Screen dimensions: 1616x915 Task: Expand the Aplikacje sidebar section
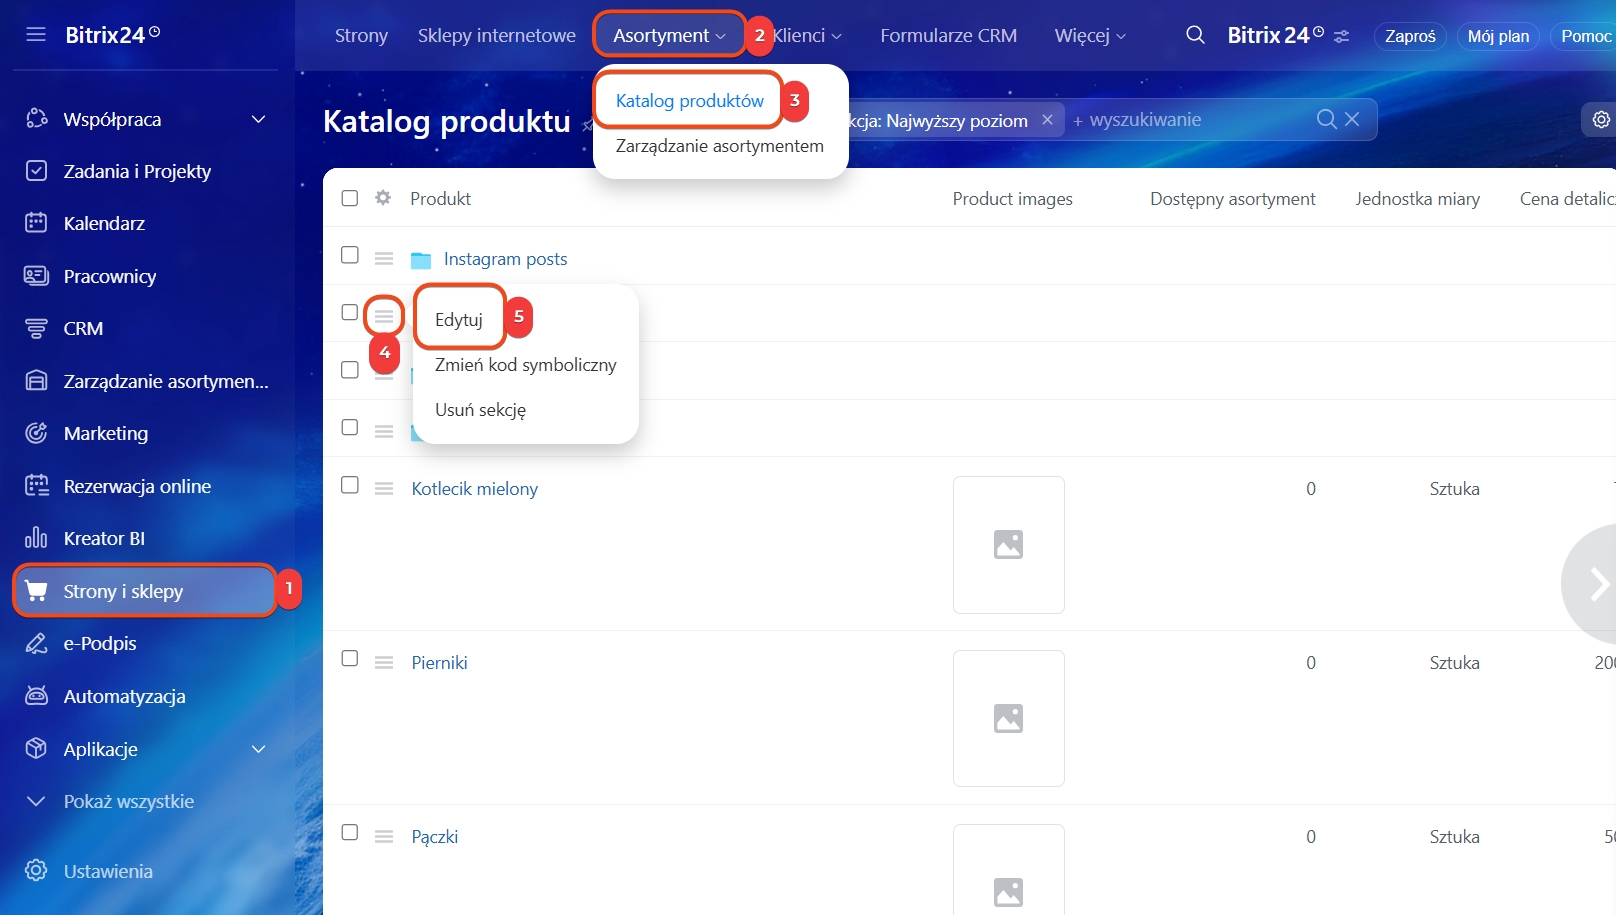(258, 749)
